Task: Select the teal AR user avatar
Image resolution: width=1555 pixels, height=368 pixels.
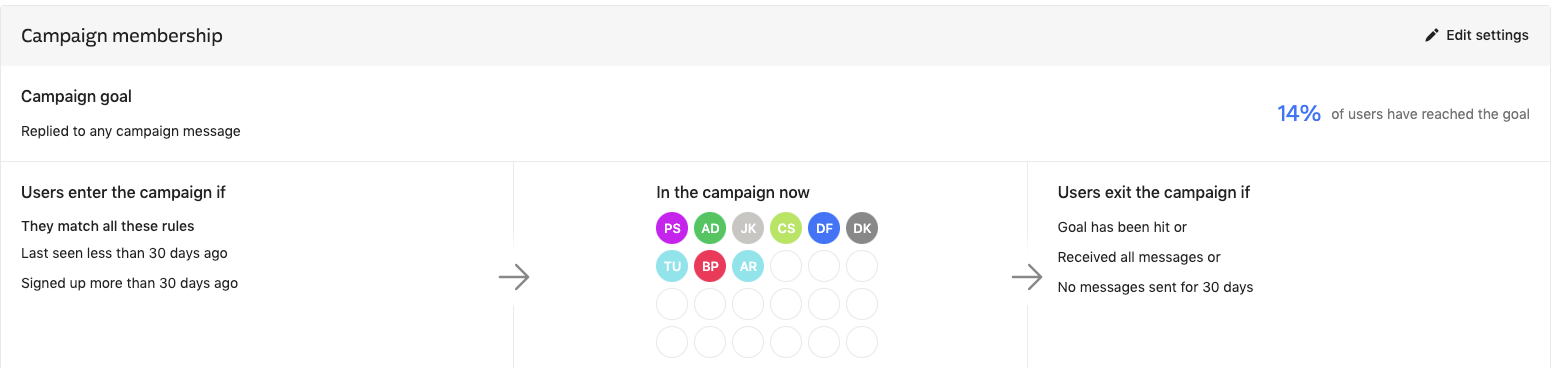Action: [x=748, y=266]
